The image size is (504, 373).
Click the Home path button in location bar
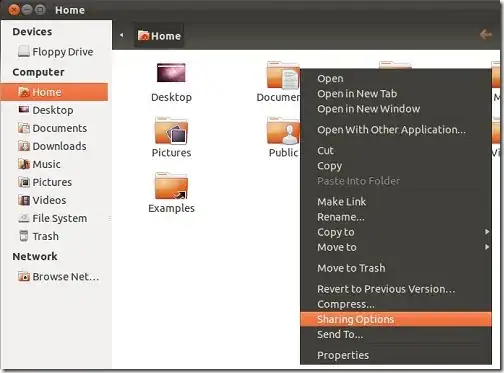tap(159, 35)
